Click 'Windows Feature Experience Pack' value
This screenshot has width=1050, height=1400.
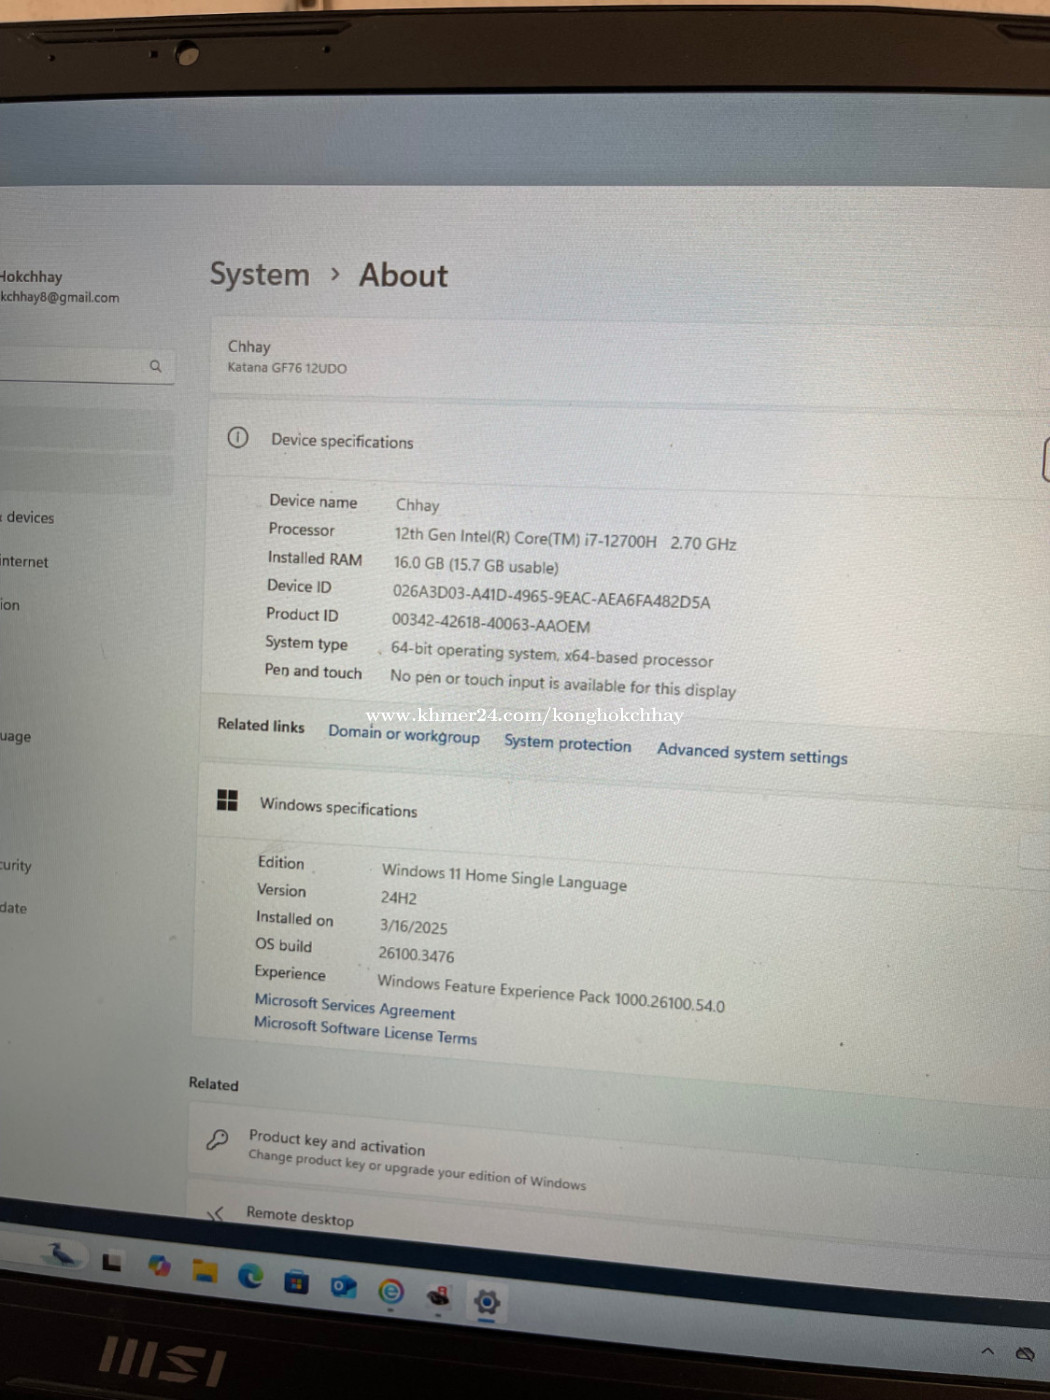(550, 993)
